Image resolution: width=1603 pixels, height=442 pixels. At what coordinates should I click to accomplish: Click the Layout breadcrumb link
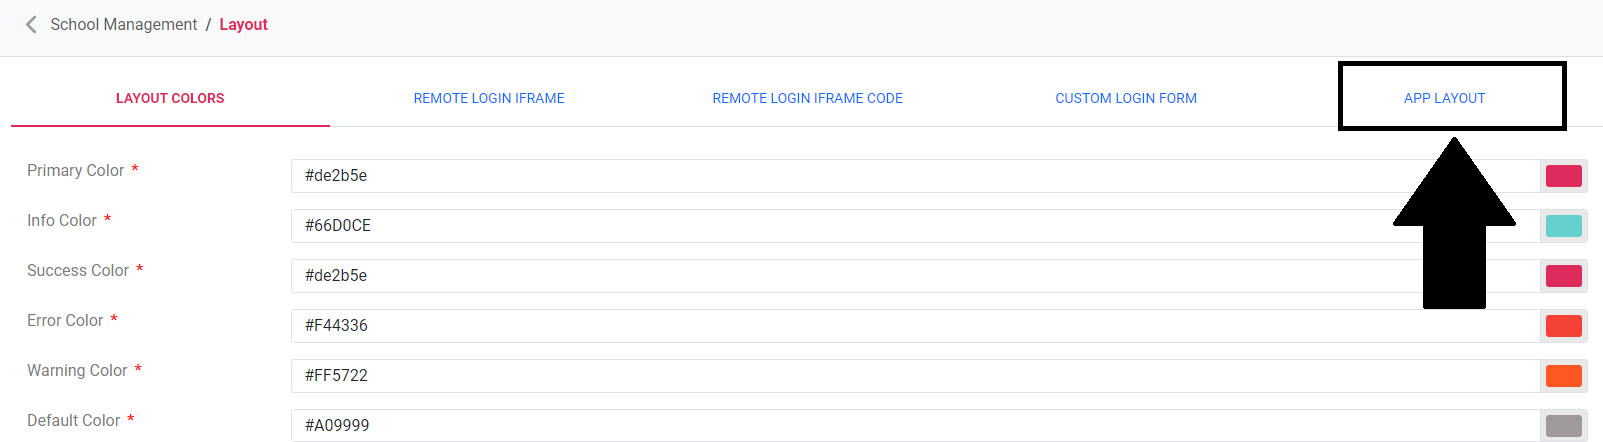point(243,25)
